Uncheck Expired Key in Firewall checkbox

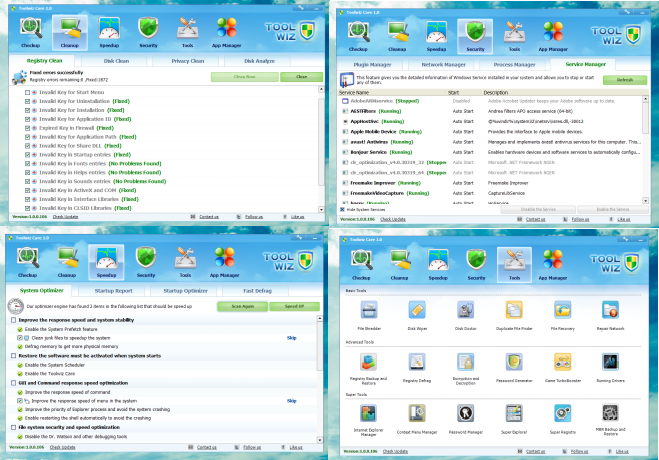(x=27, y=128)
